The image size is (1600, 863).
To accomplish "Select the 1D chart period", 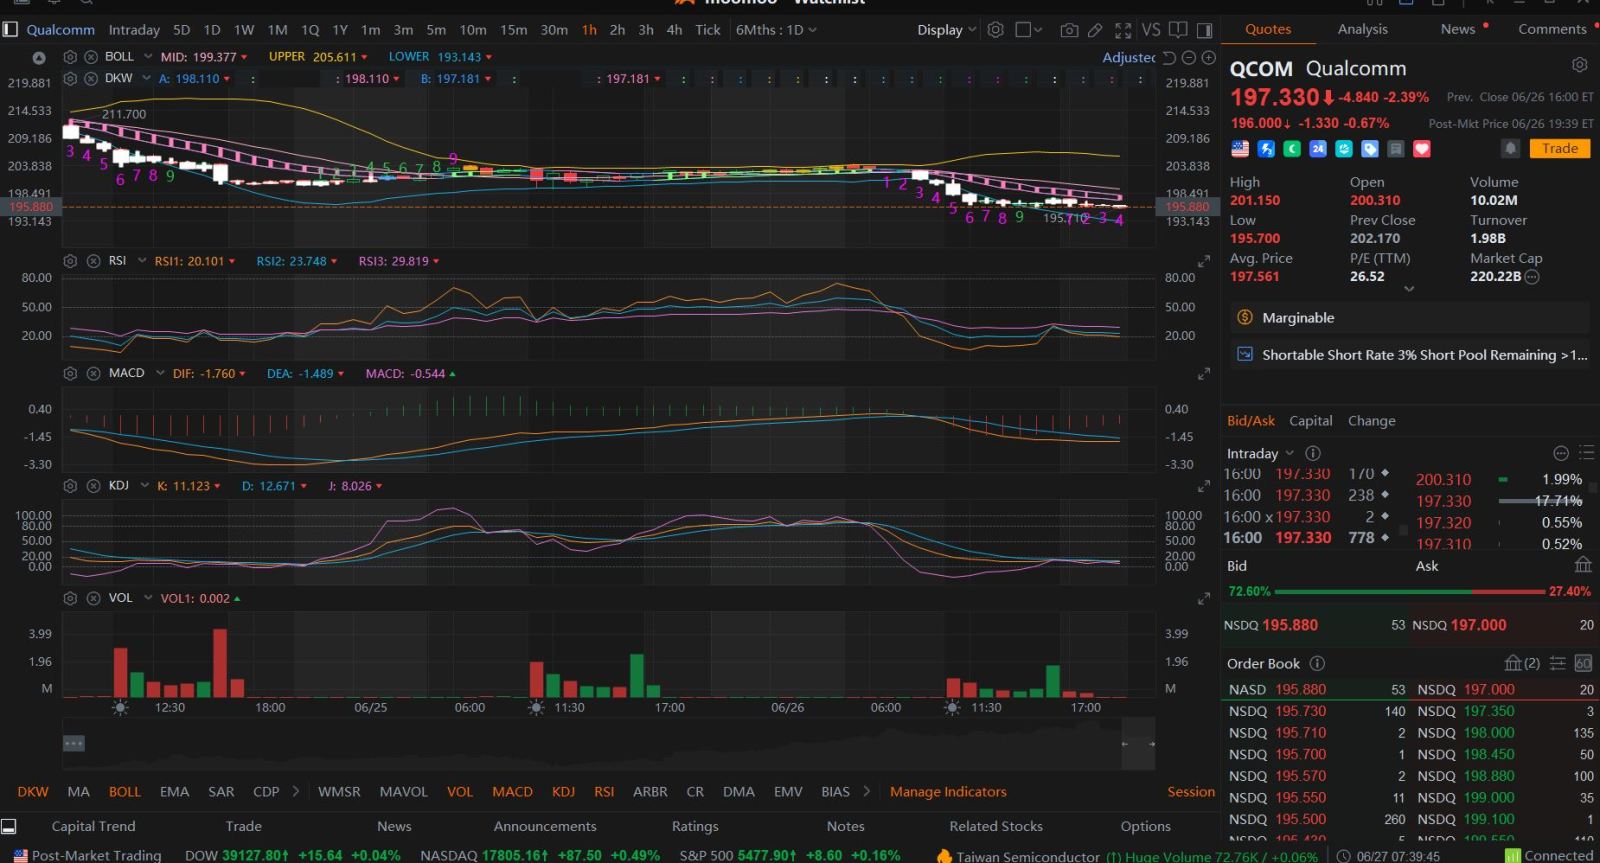I will [211, 30].
